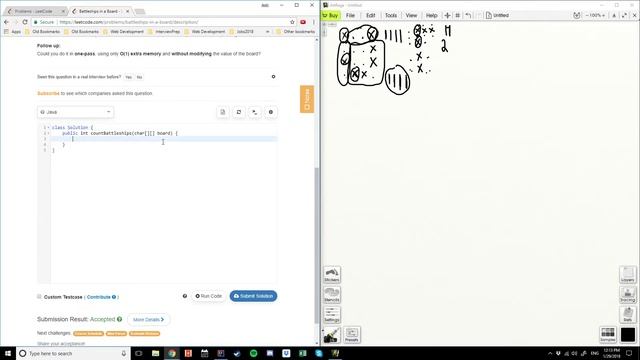This screenshot has height=360, width=640.
Task: Open the Edit menu in ArtRage
Action: [x=370, y=16]
